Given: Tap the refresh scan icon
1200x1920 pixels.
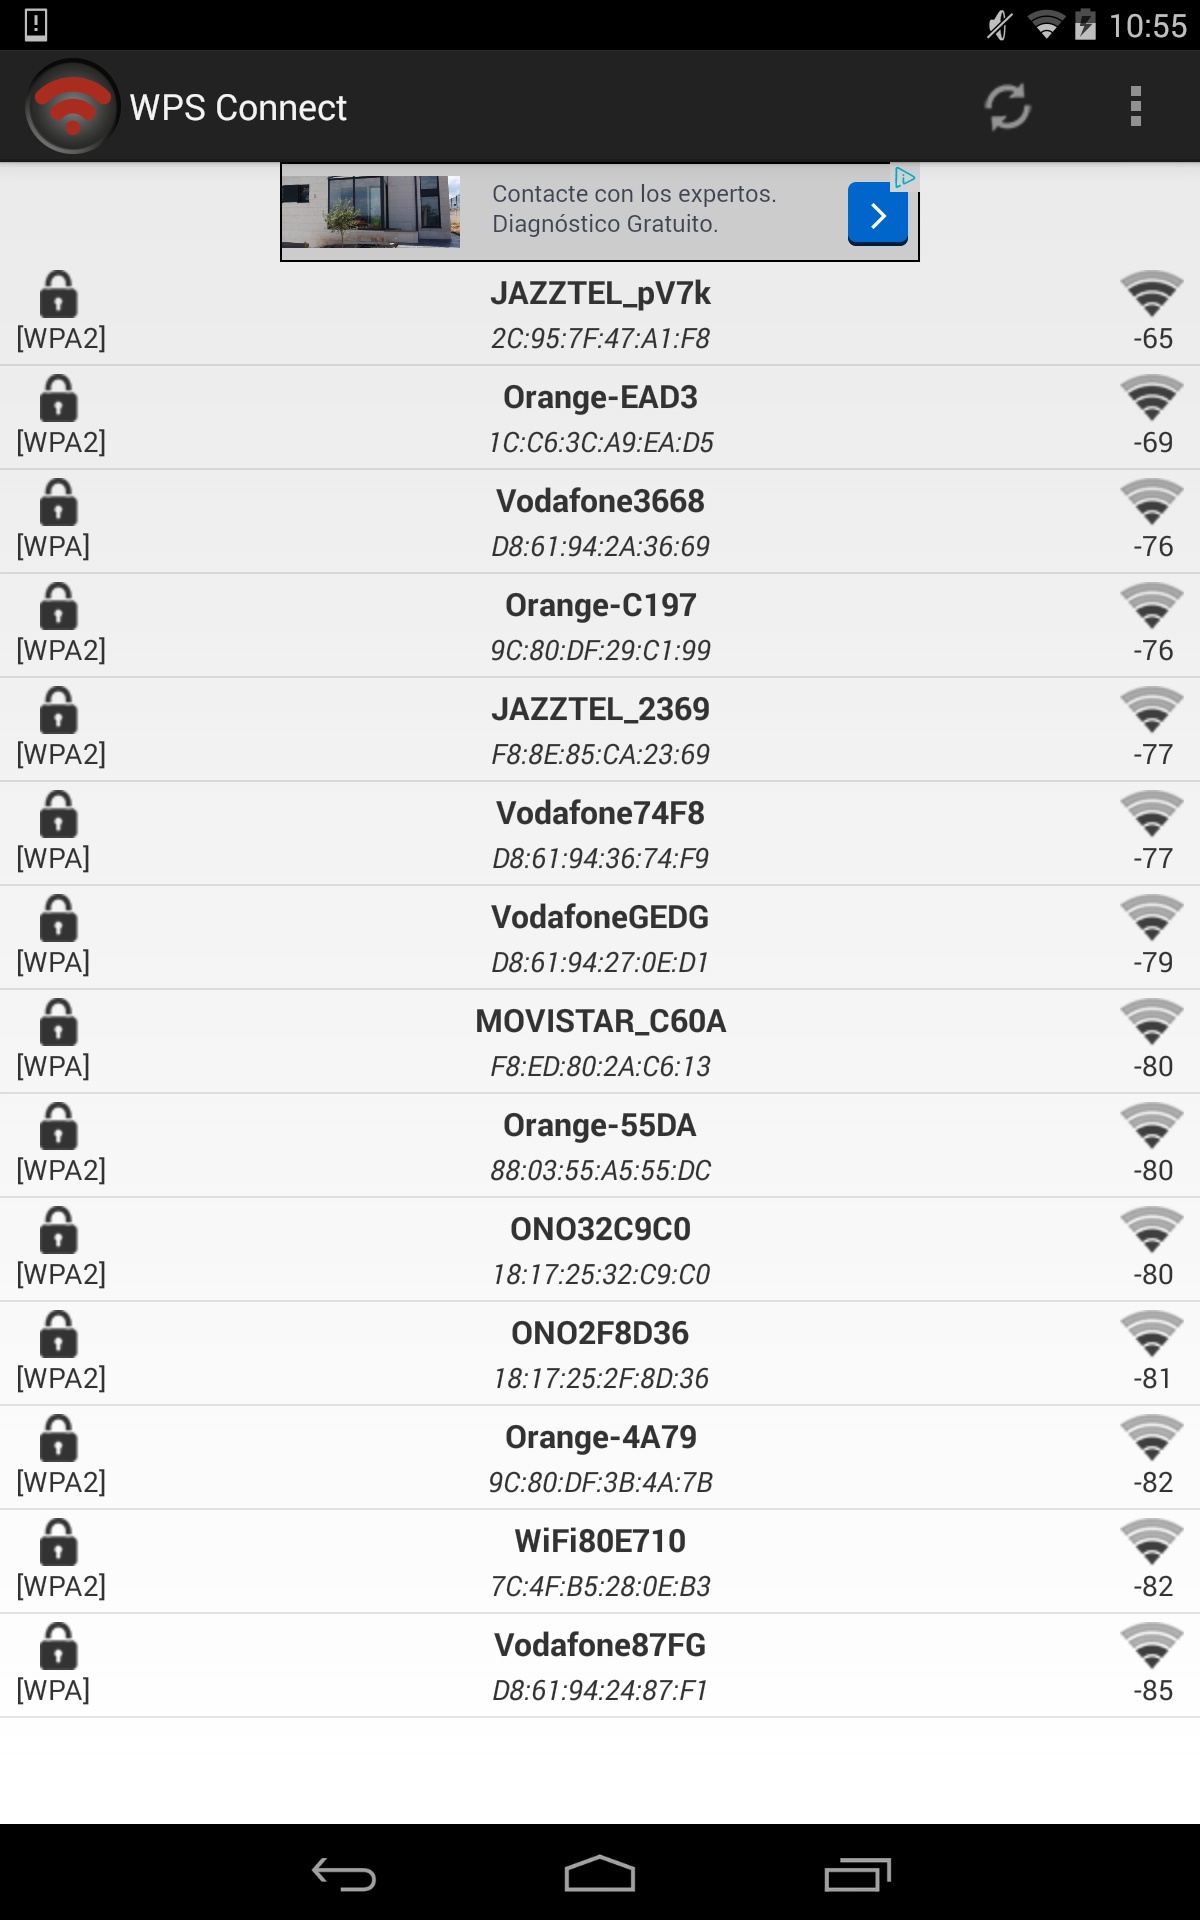Looking at the screenshot, I should pos(1007,107).
